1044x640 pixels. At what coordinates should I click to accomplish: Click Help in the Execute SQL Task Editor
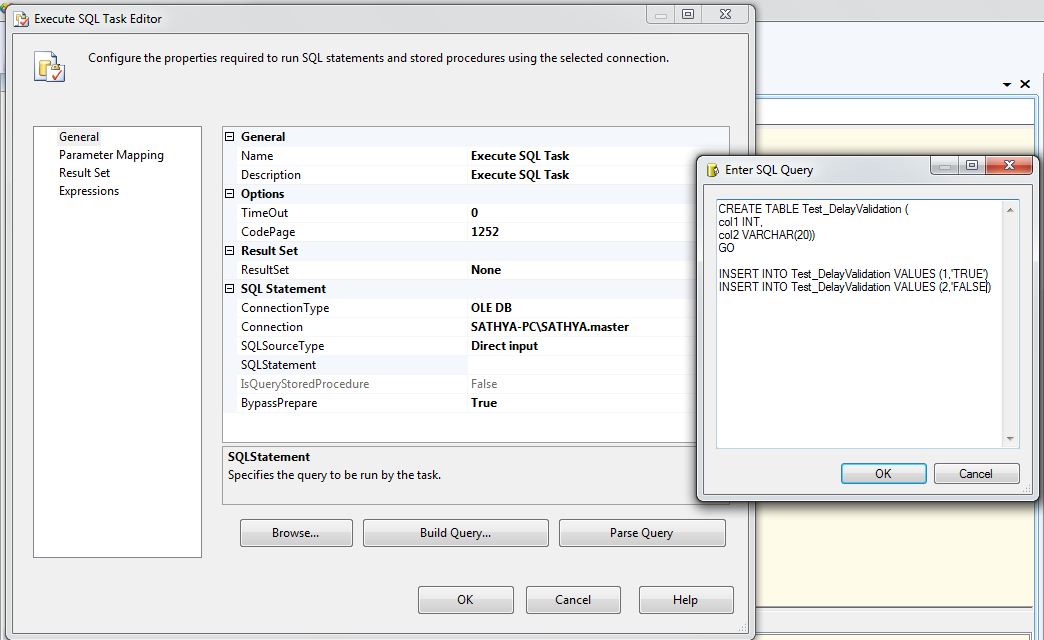tap(685, 599)
